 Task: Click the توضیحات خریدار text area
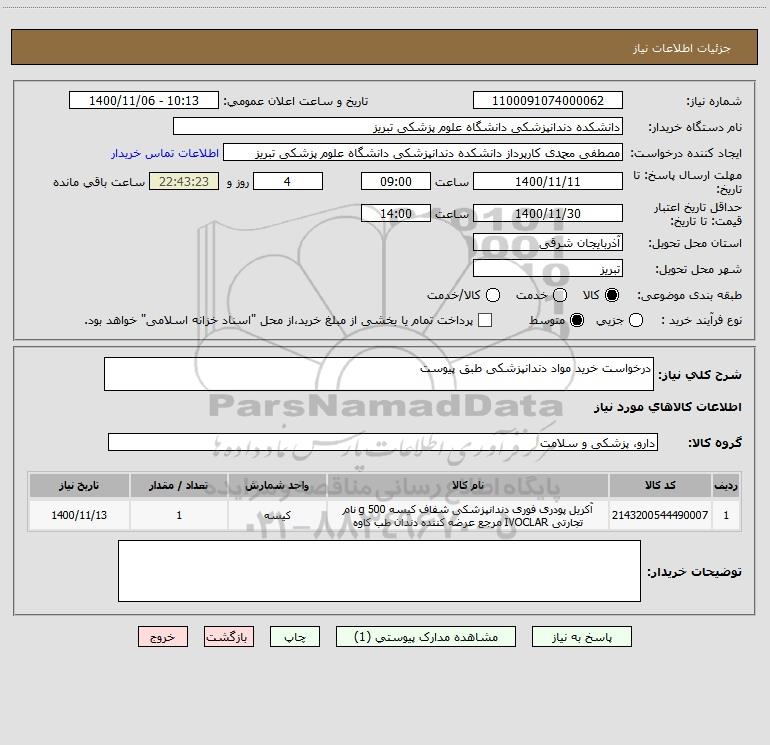pos(379,571)
